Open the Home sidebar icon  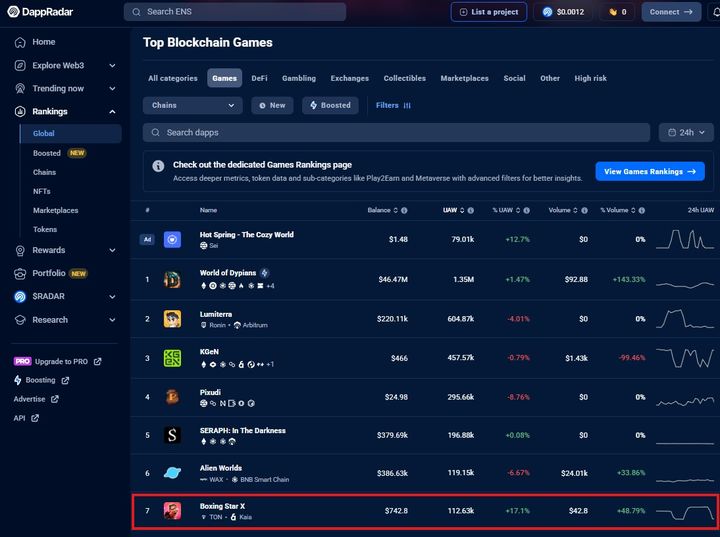(x=20, y=42)
